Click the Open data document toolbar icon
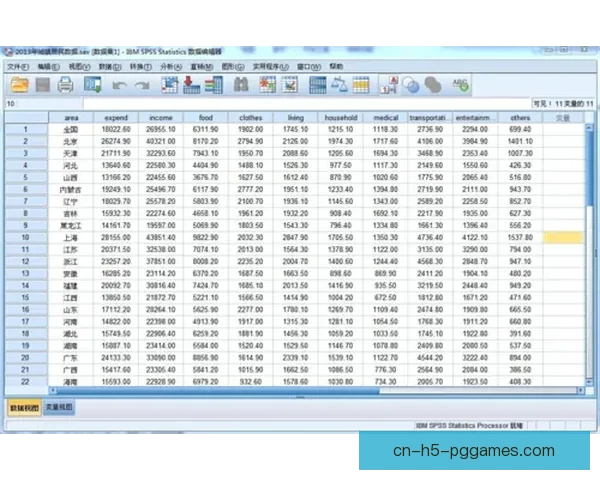This screenshot has width=600, height=480. point(18,86)
